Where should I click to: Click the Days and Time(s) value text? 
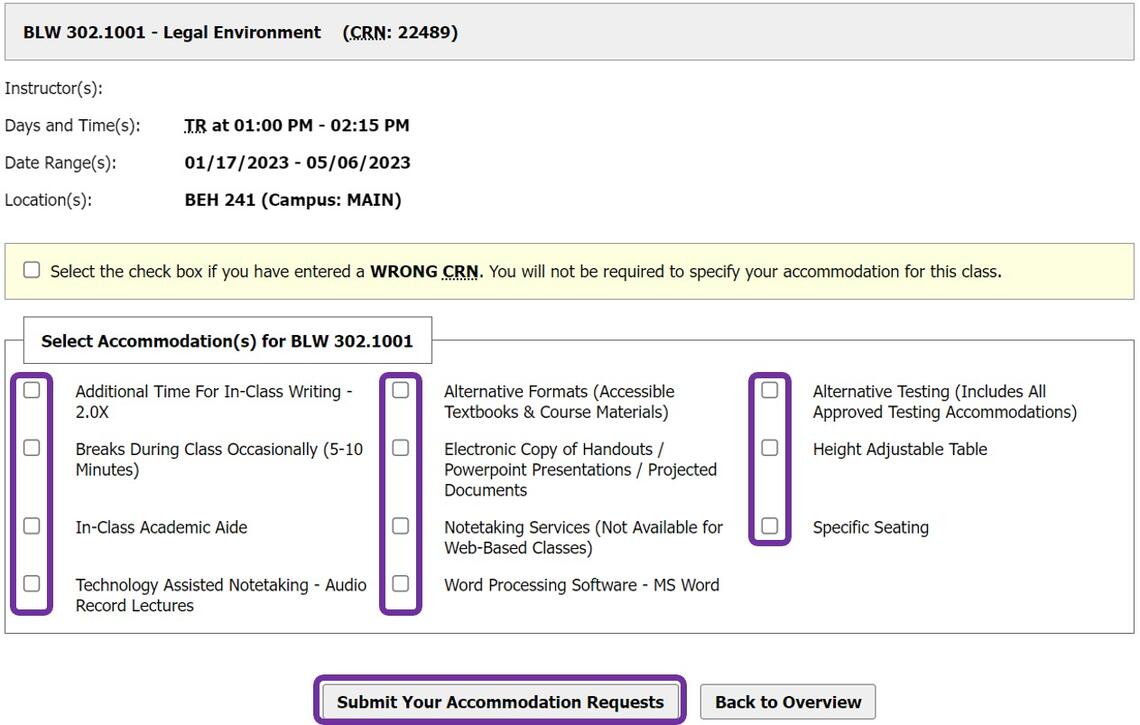coord(297,125)
